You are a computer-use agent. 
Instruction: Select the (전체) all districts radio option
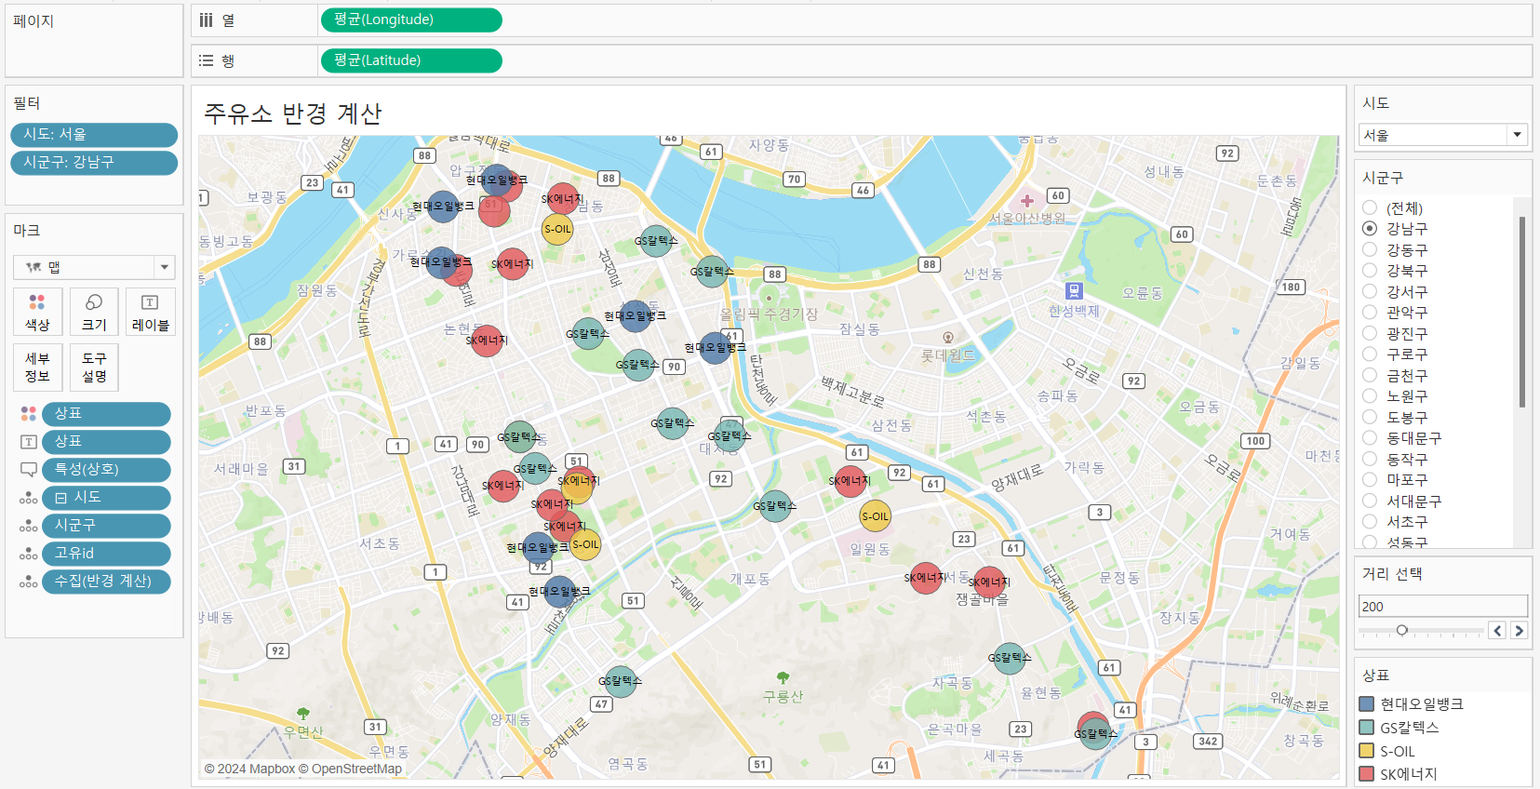1370,208
